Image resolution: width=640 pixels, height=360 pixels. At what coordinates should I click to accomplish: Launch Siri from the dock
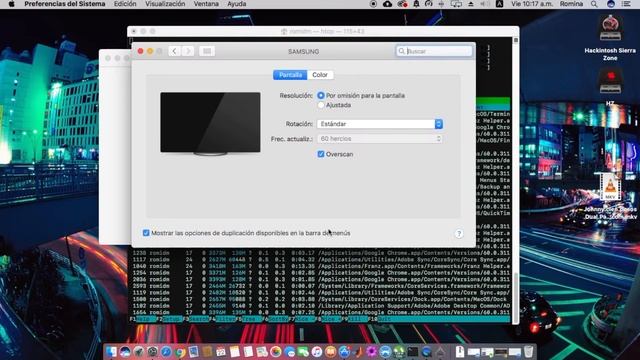[x=125, y=351]
